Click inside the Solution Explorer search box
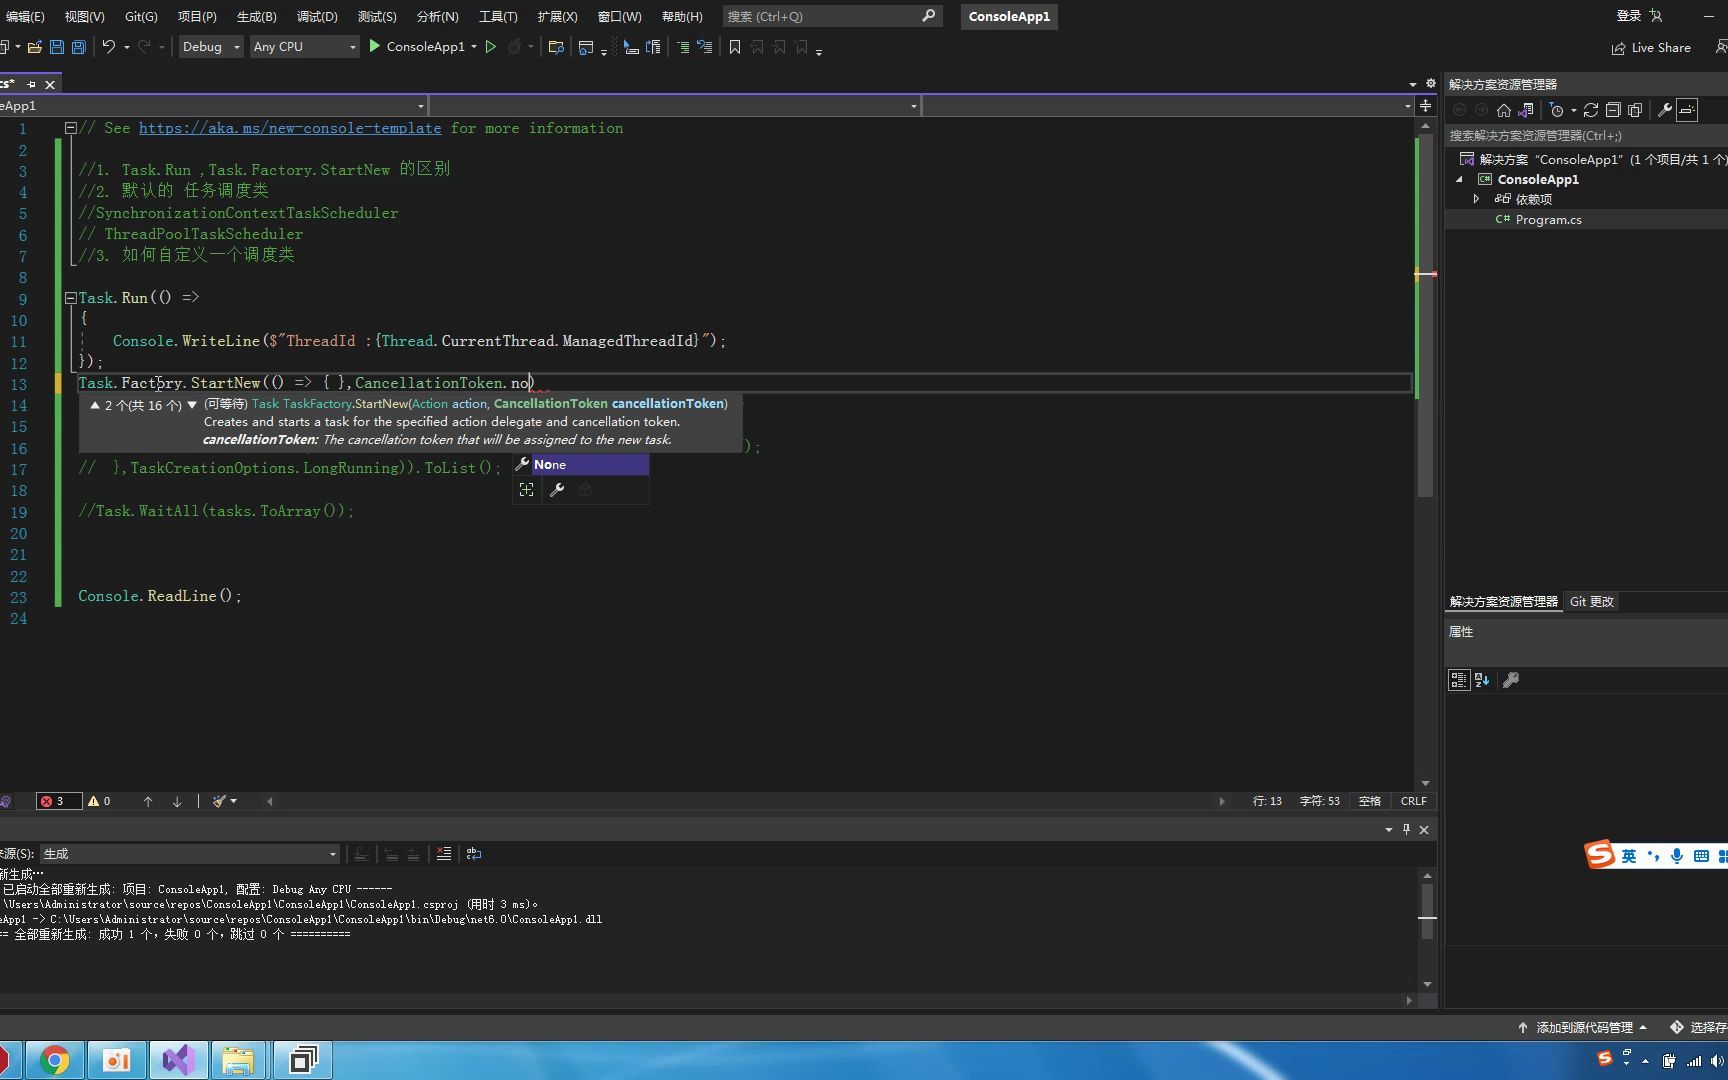 pyautogui.click(x=1570, y=135)
